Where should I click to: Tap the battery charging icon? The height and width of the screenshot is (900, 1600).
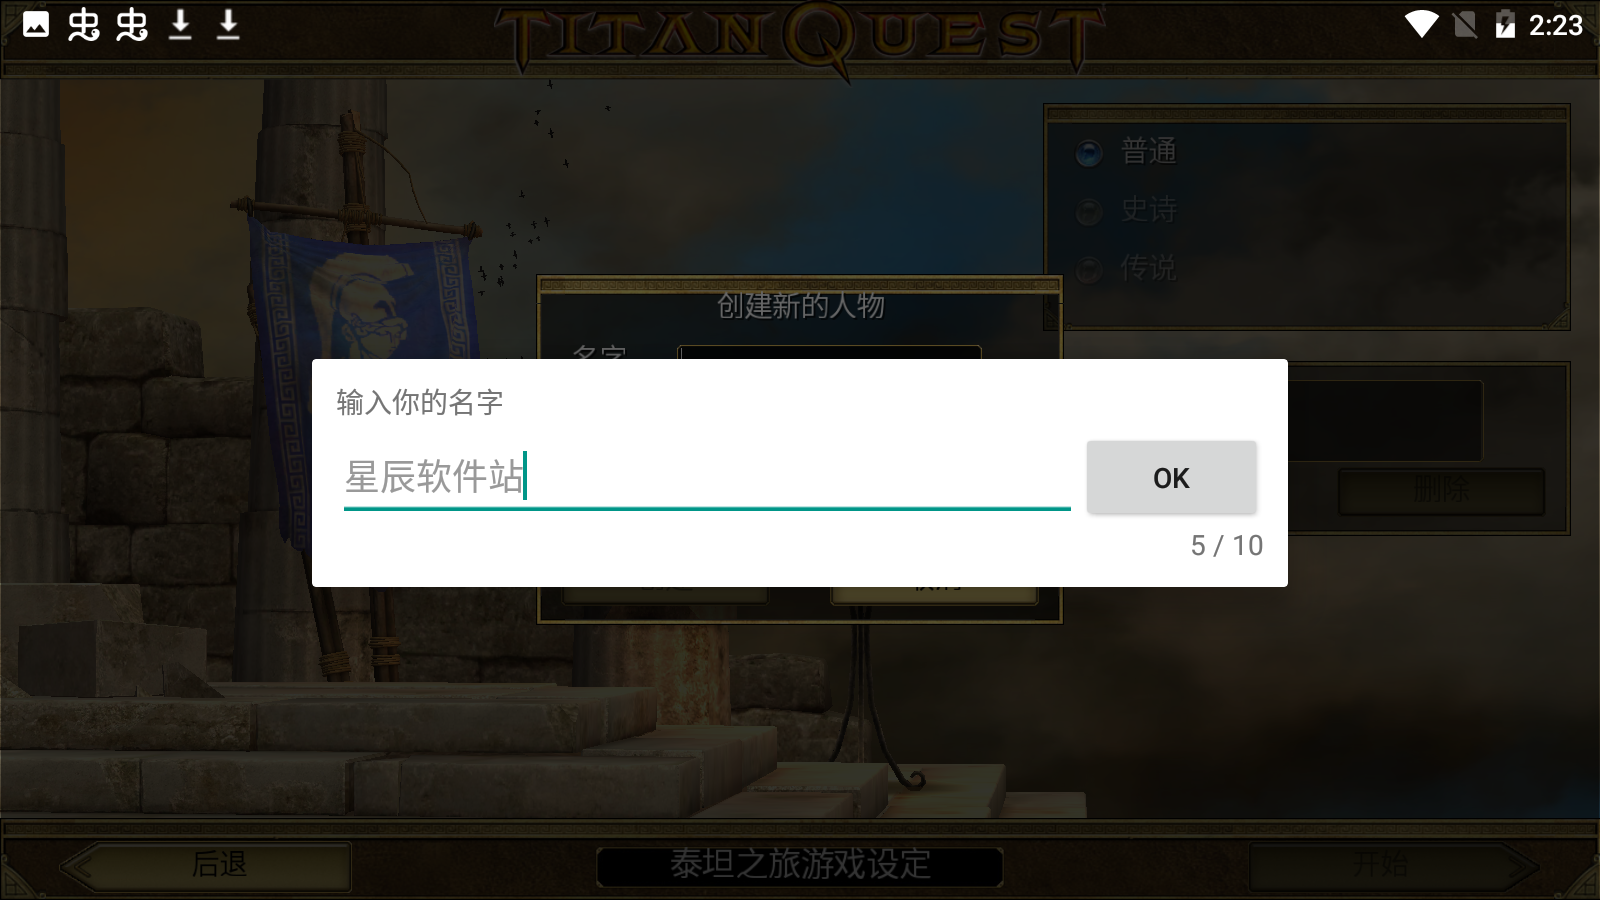tap(1505, 24)
